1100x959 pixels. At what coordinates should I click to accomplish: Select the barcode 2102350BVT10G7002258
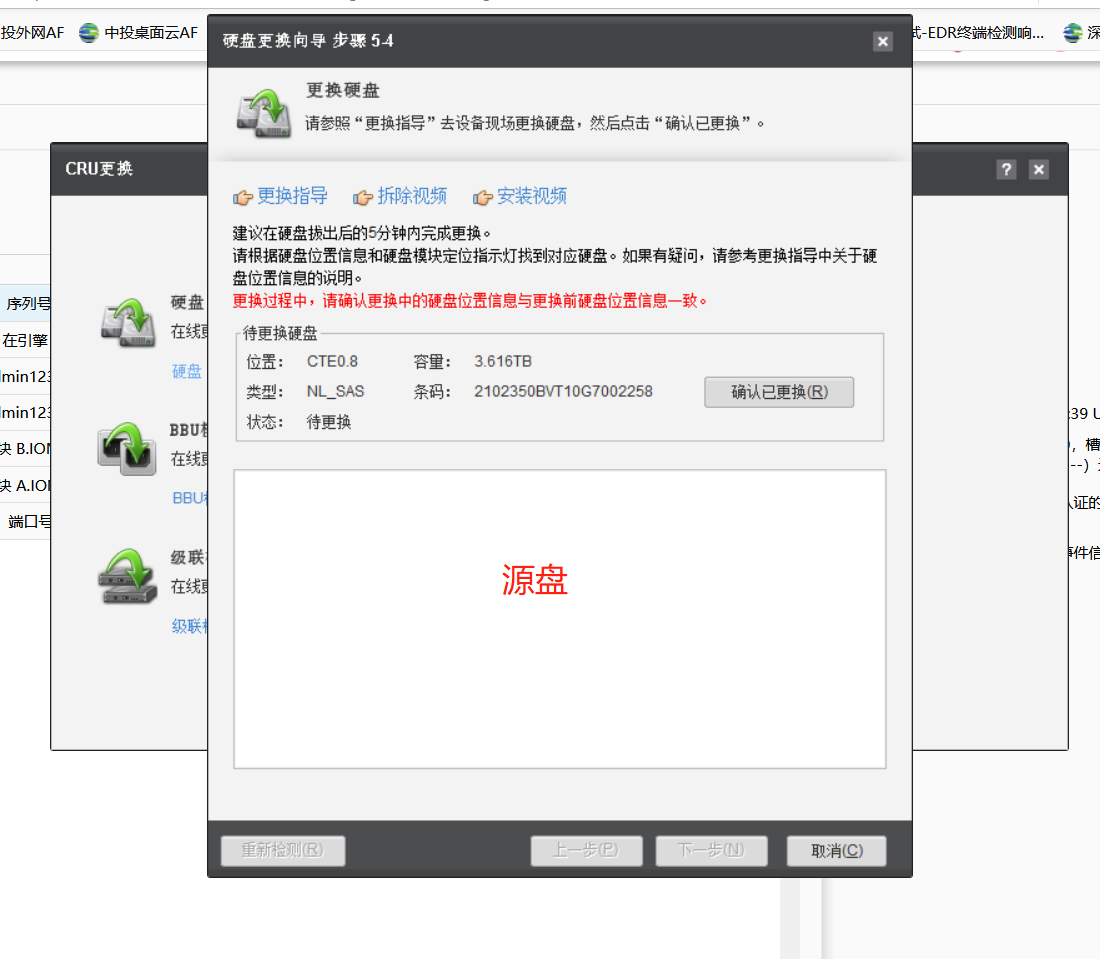click(x=563, y=391)
